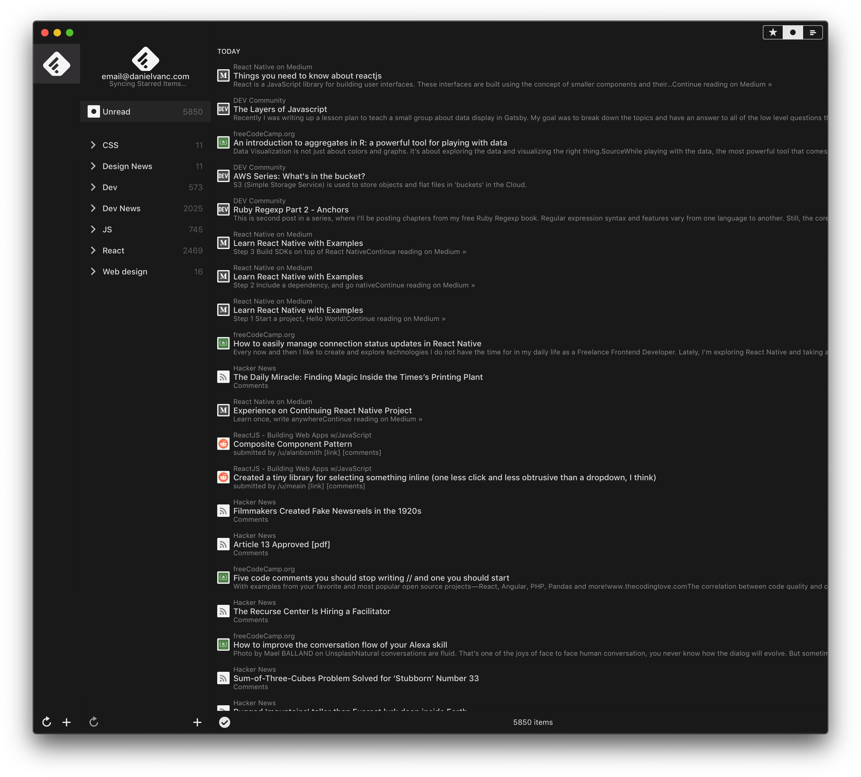Expand the CSS folder
The image size is (861, 777).
[x=93, y=145]
